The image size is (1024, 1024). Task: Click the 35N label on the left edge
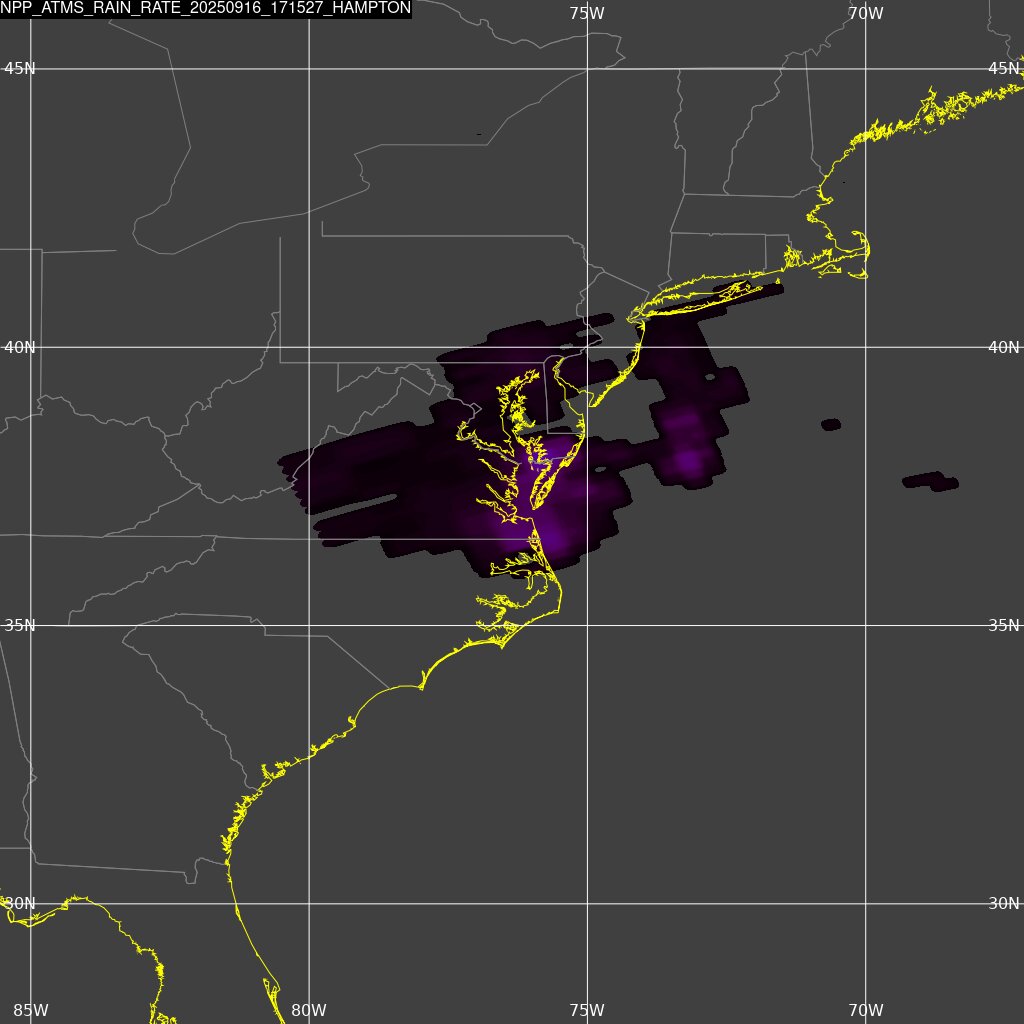tap(20, 626)
